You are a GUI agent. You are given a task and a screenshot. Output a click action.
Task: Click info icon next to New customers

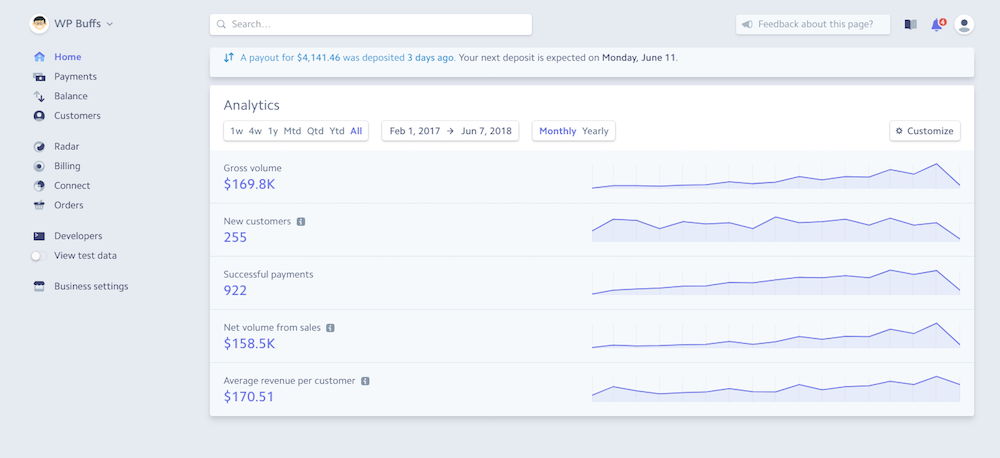tap(301, 221)
